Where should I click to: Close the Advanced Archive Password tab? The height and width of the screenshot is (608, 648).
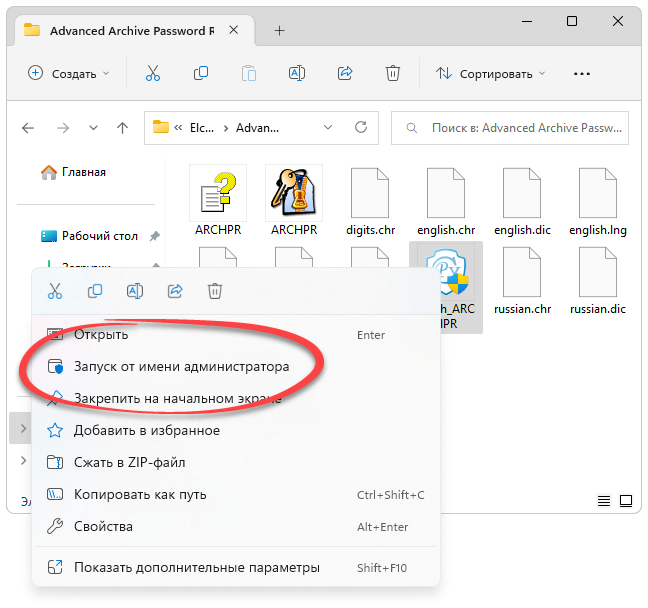233,30
